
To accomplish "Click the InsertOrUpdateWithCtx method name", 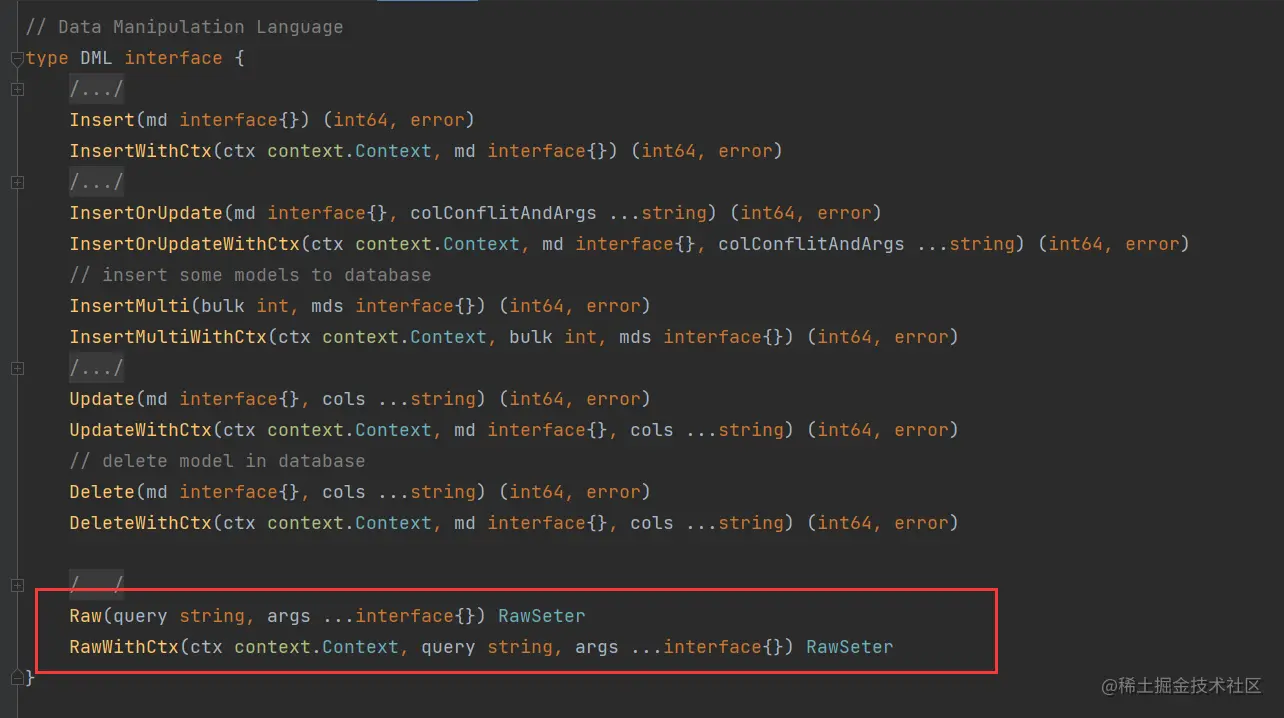I will coord(184,244).
